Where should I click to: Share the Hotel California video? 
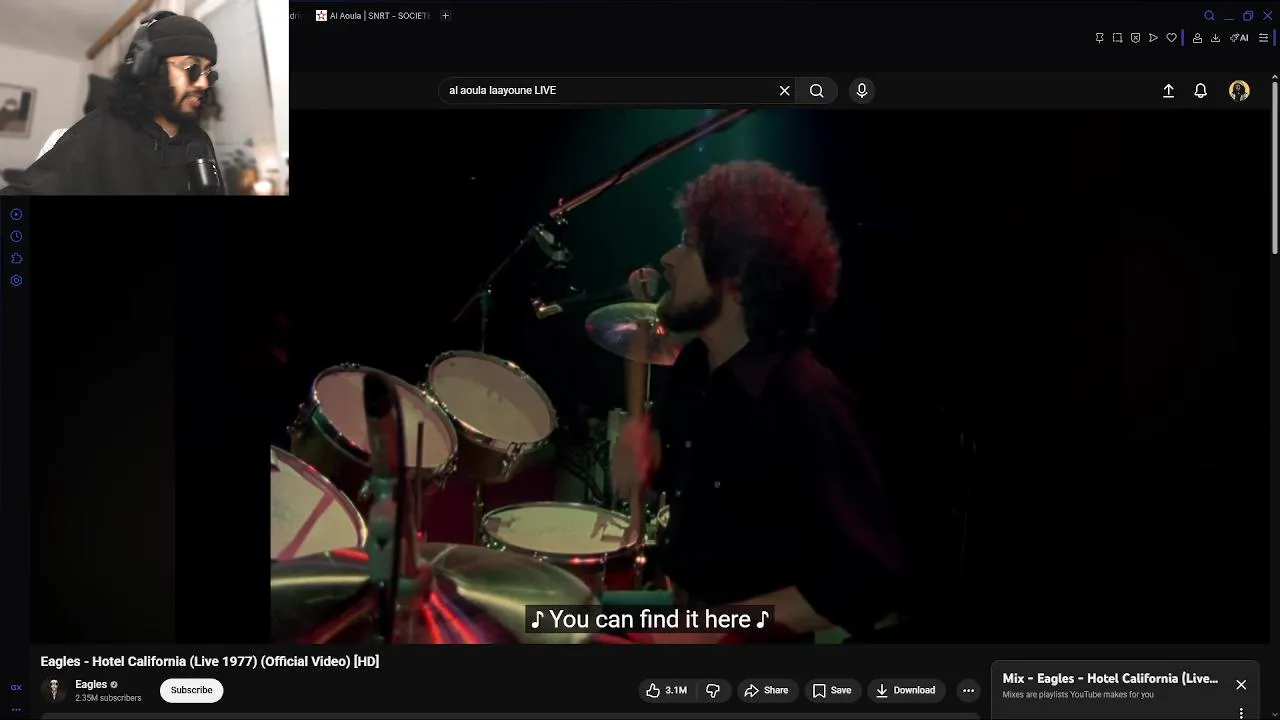tap(766, 690)
